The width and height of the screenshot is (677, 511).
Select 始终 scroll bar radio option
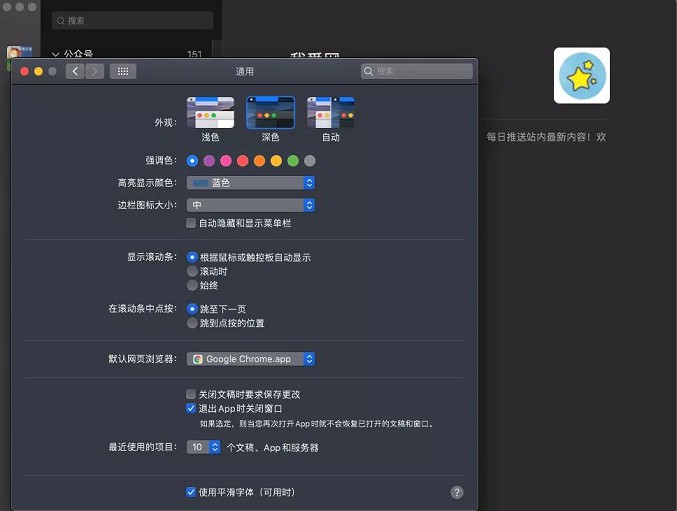[192, 285]
